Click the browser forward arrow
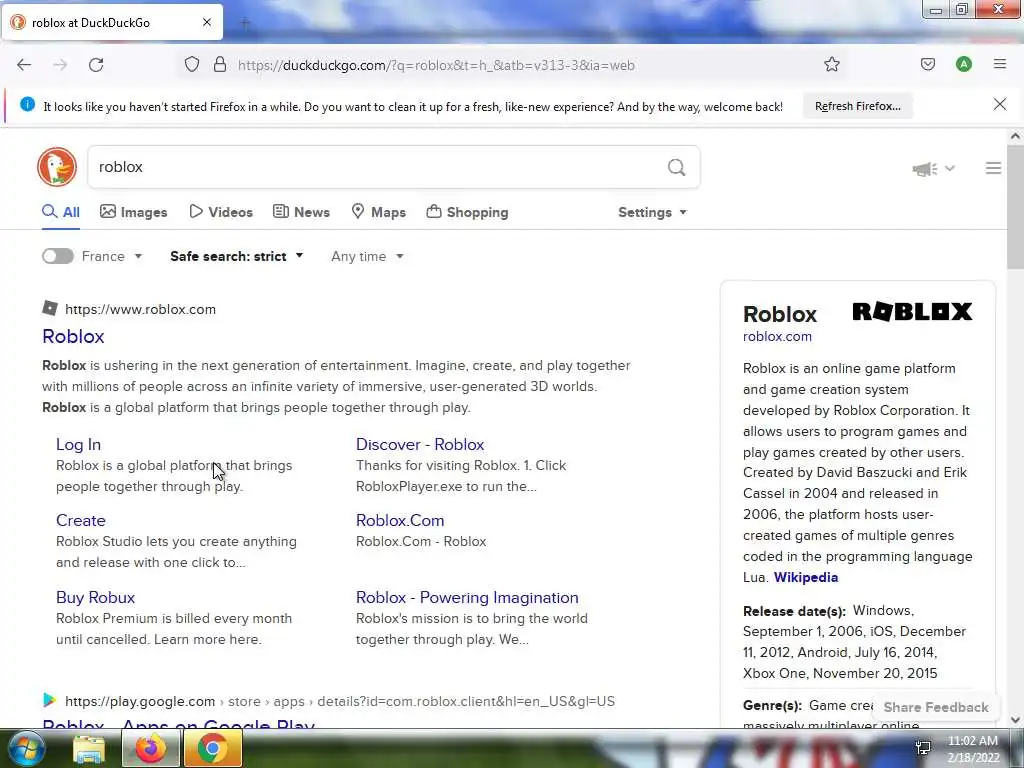1024x768 pixels. [60, 65]
